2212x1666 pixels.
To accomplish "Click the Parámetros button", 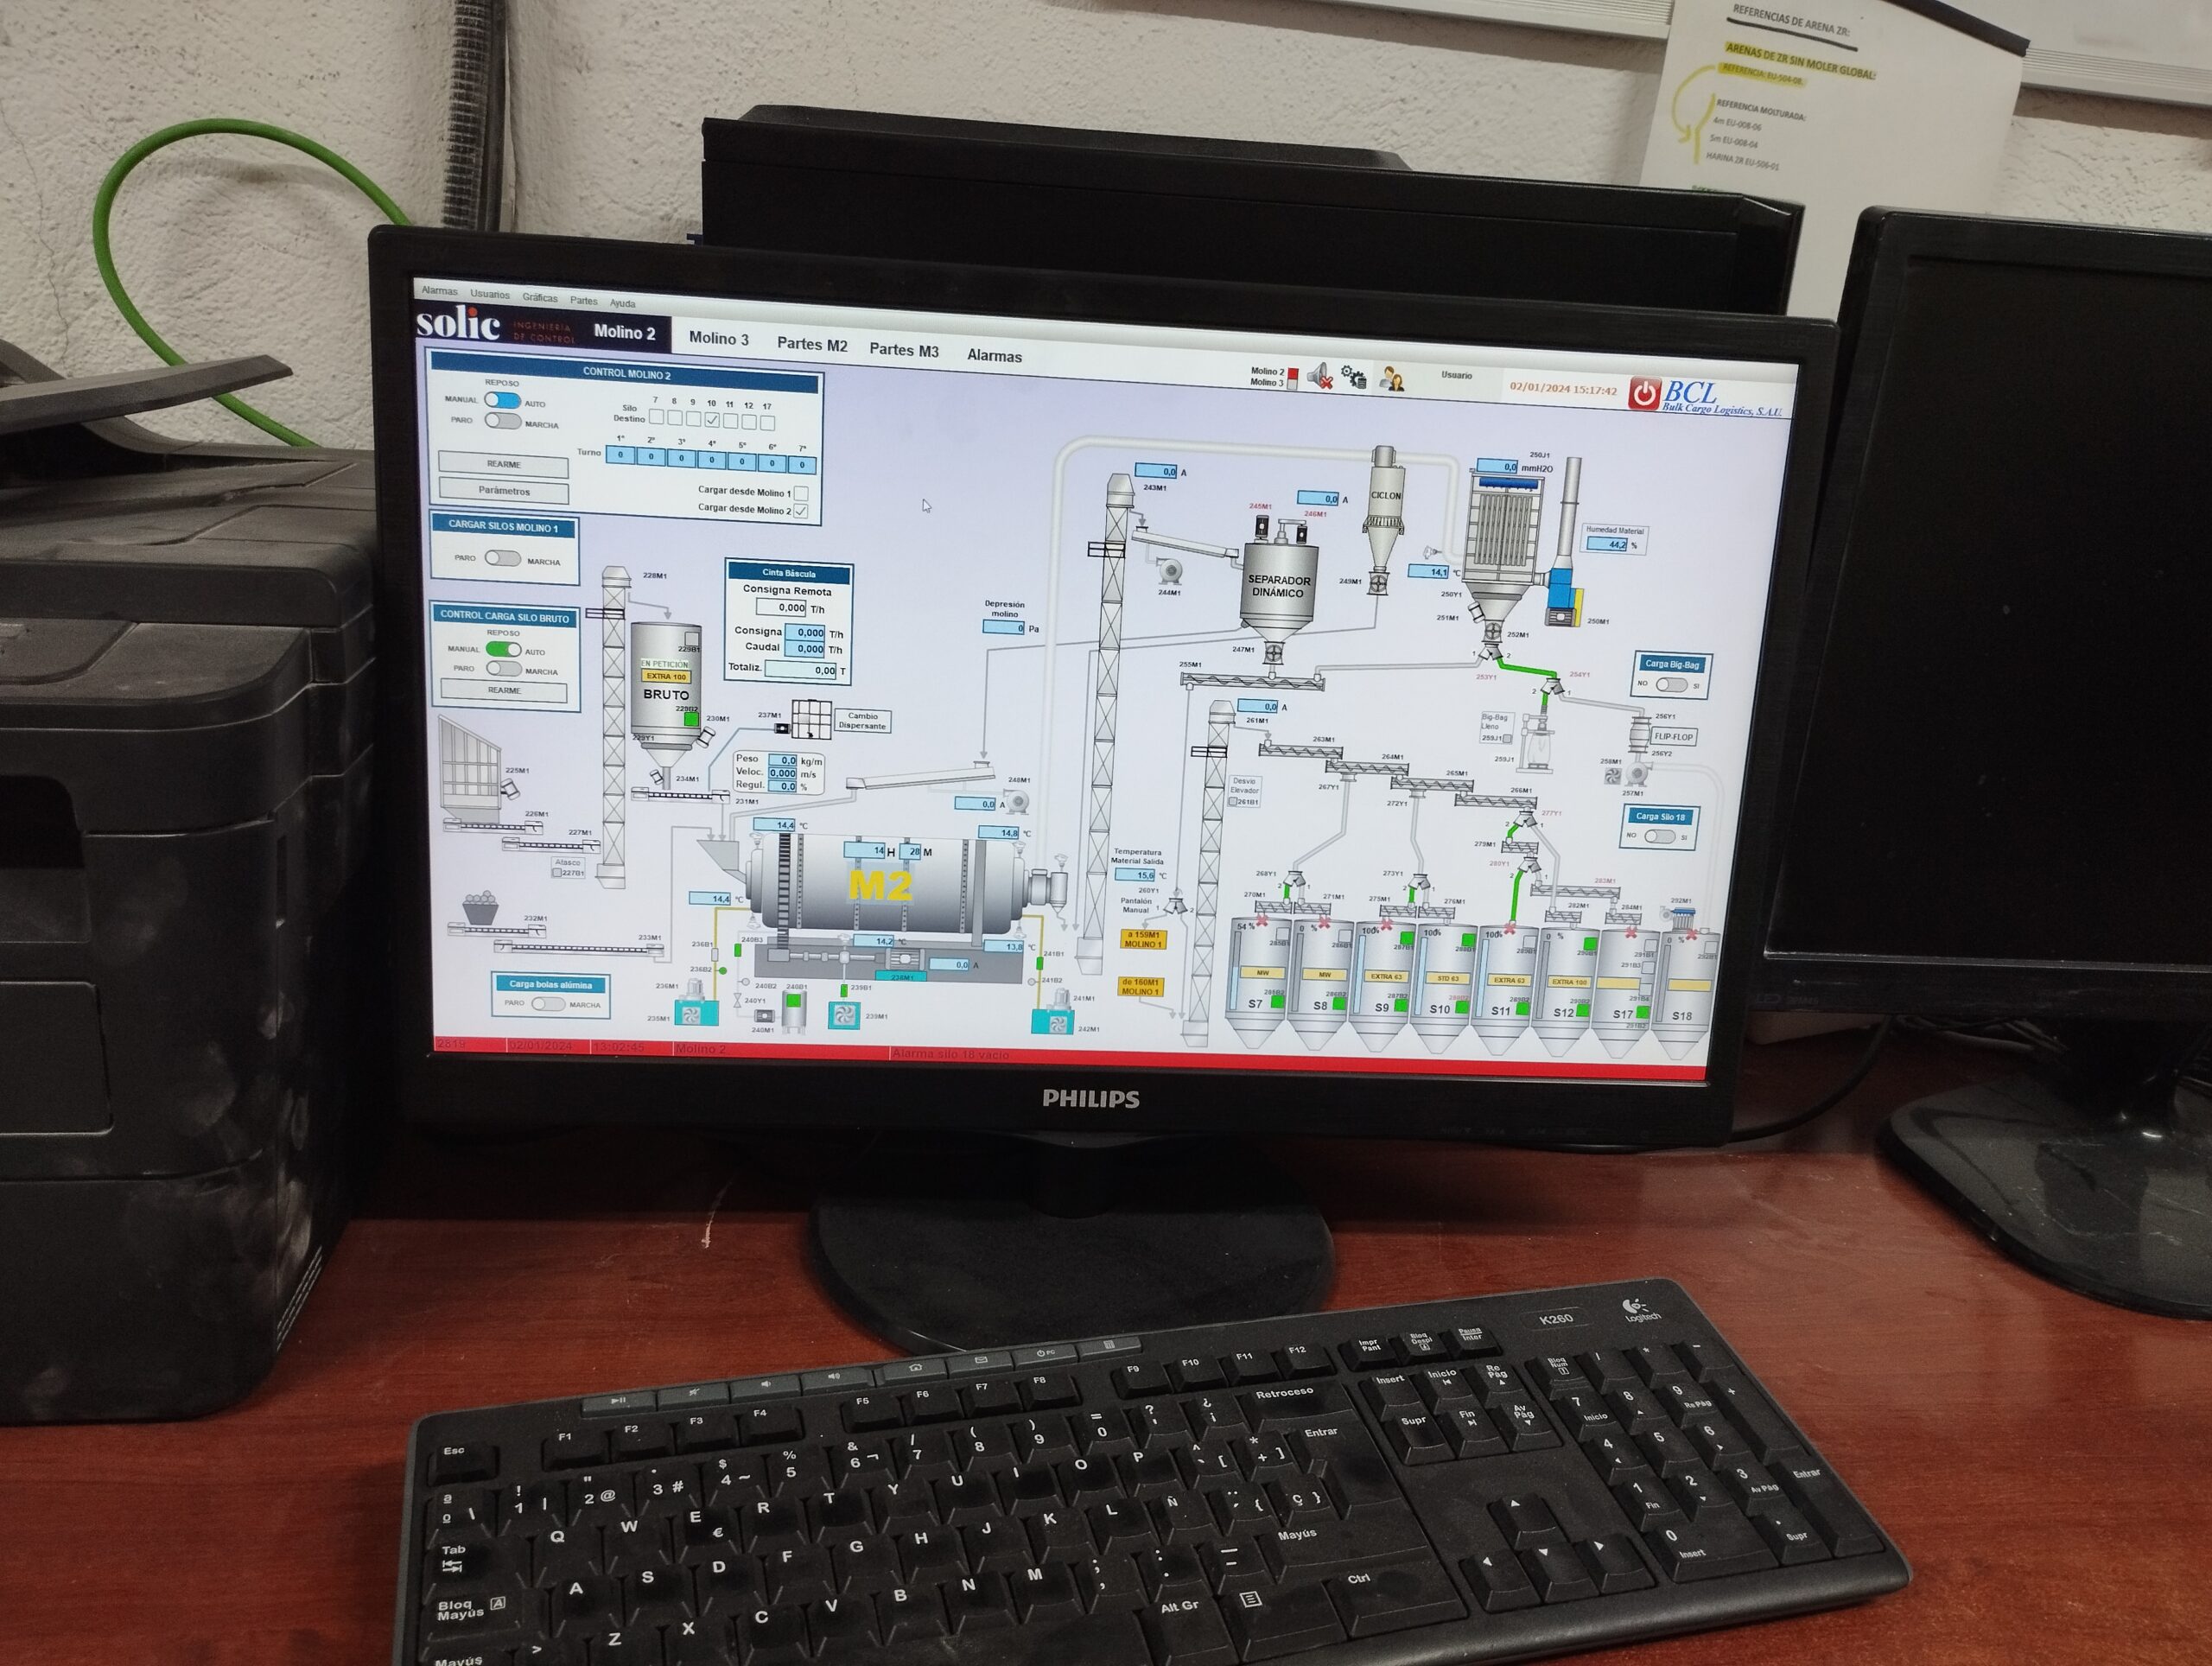I will coord(503,491).
